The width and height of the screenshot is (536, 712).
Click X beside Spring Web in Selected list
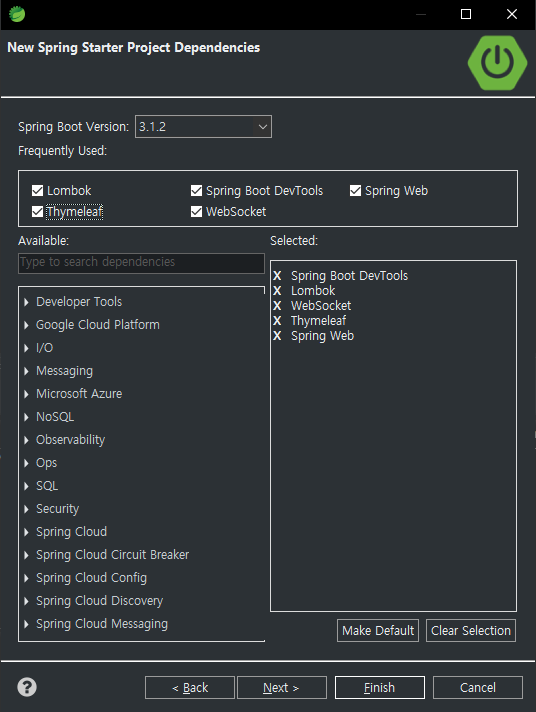point(277,336)
